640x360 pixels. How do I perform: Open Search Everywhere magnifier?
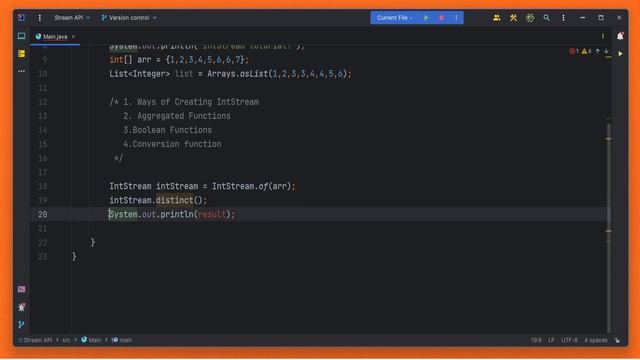pyautogui.click(x=547, y=18)
